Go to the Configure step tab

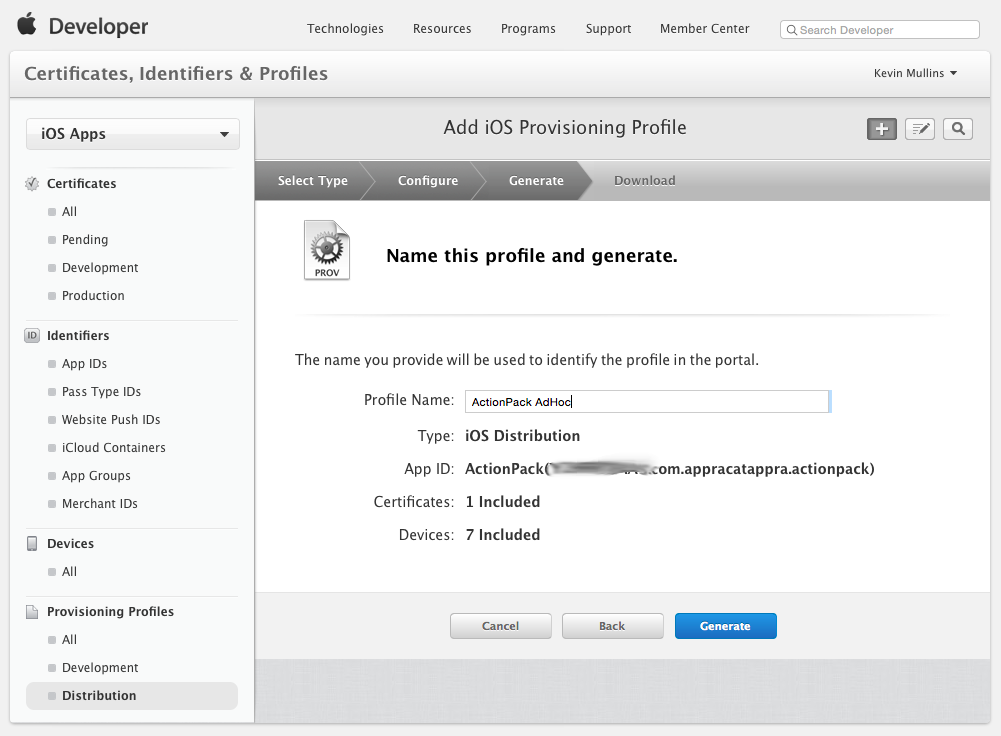point(427,180)
